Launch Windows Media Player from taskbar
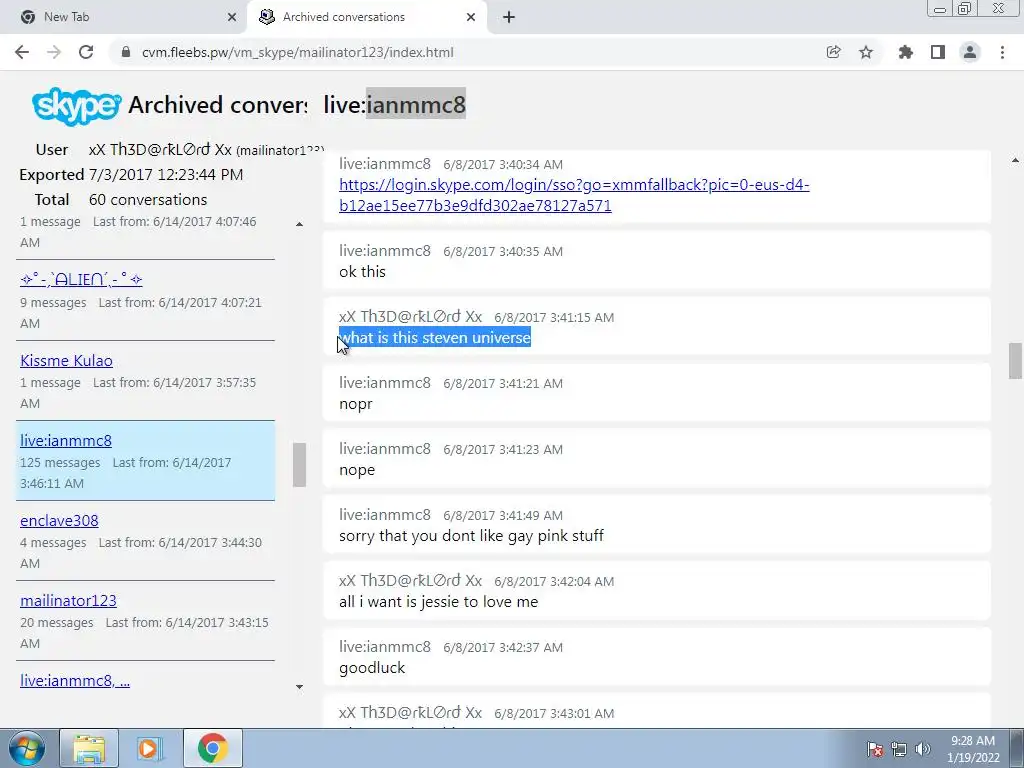 pyautogui.click(x=149, y=748)
